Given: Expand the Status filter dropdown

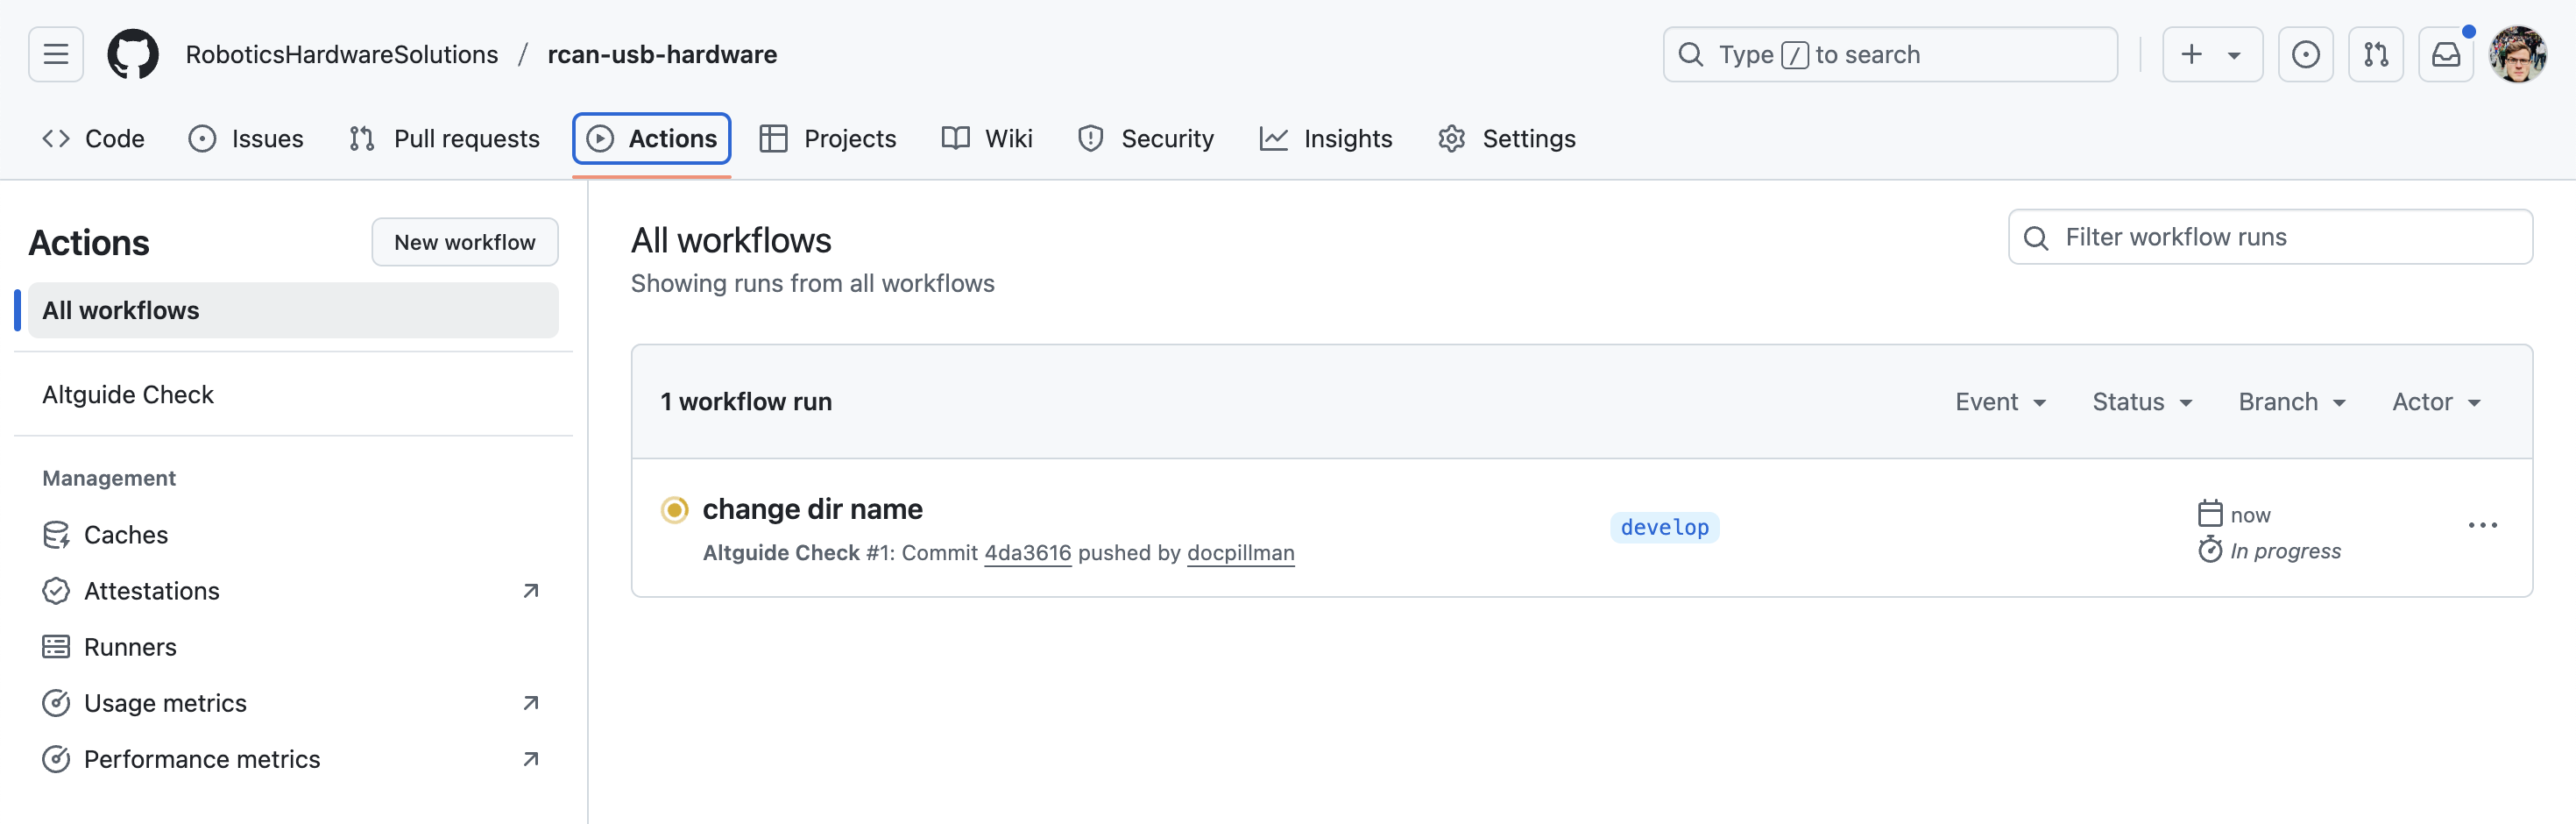Looking at the screenshot, I should 2142,402.
